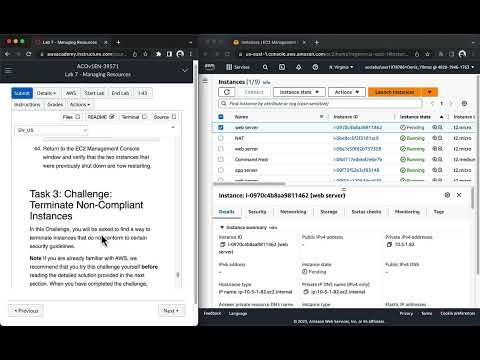Open settings gear in the instance detail panel

point(447,195)
